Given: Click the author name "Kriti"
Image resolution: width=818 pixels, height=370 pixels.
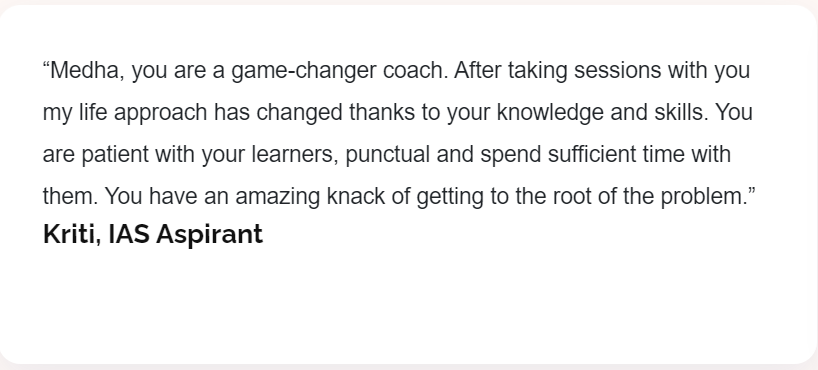Looking at the screenshot, I should click(x=69, y=234).
